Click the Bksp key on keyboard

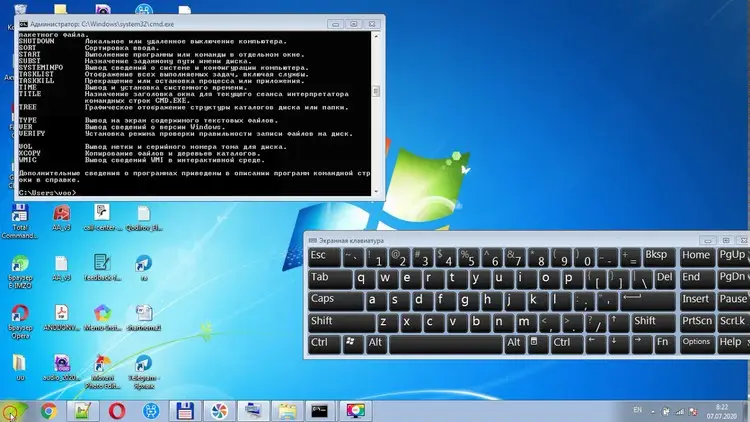(659, 257)
